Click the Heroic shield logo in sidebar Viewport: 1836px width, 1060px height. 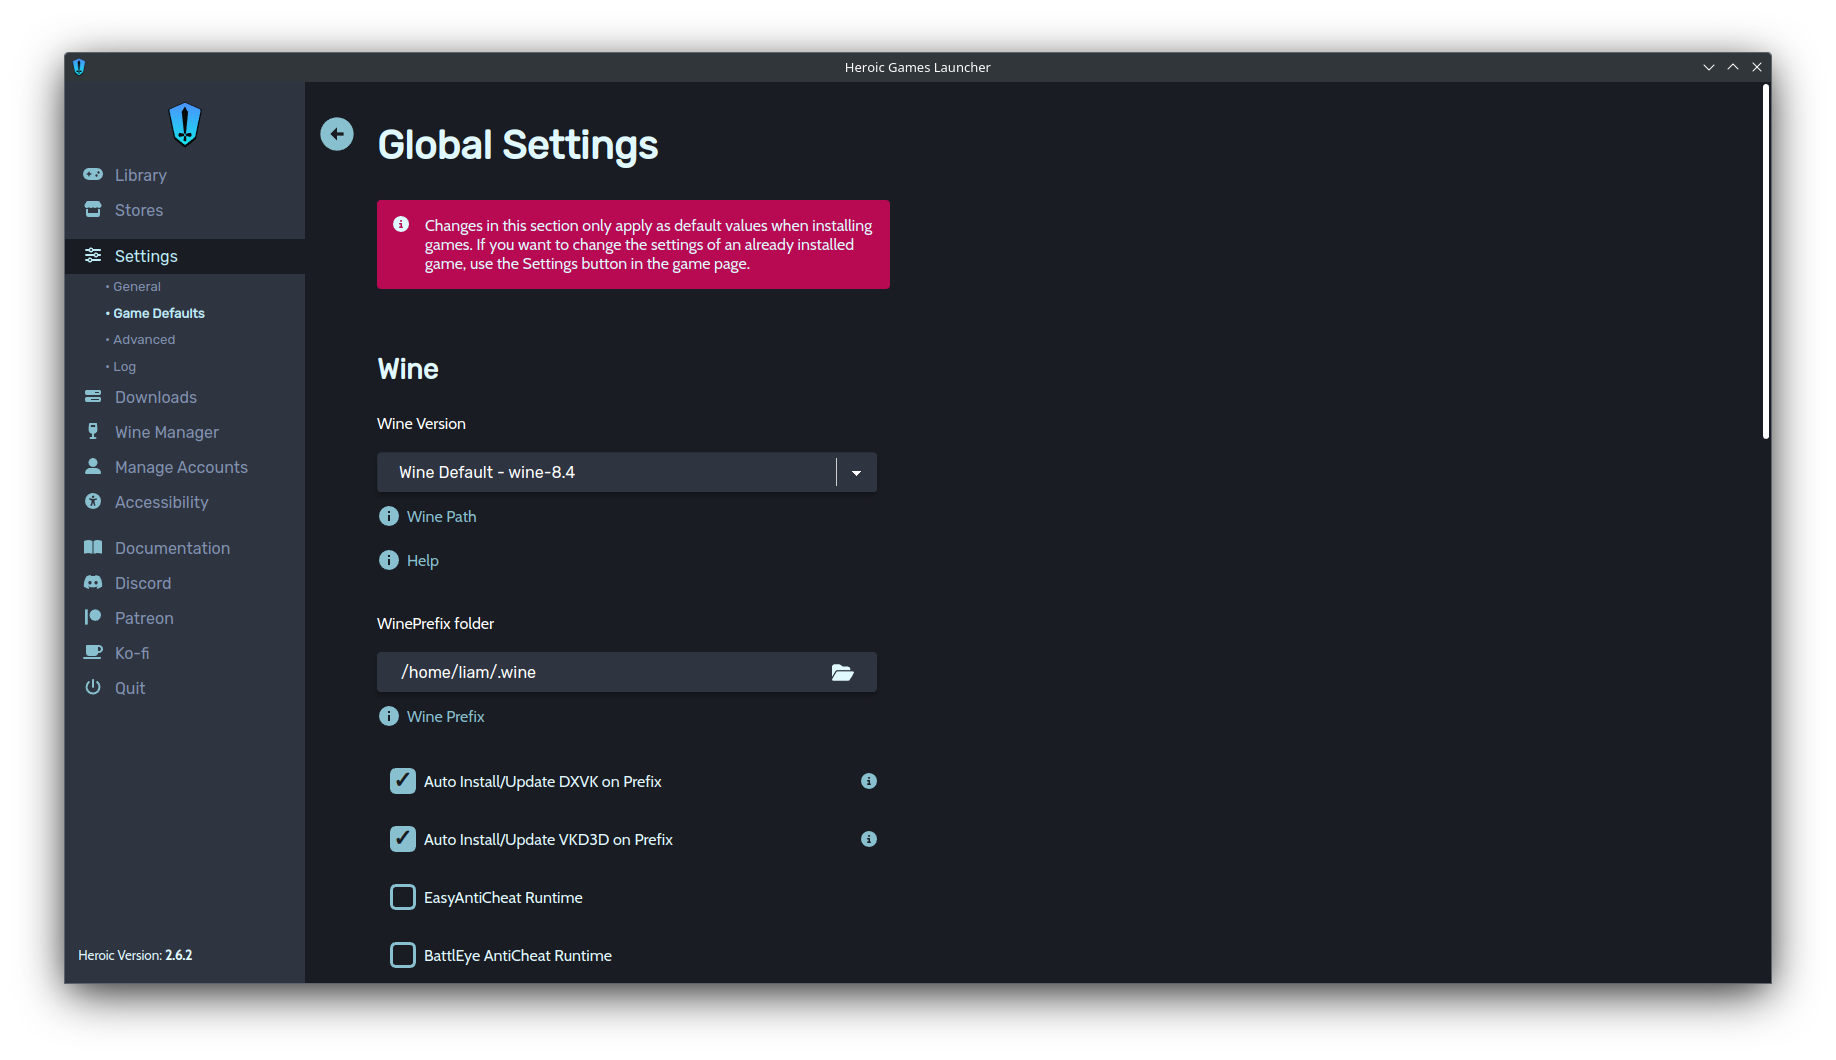(x=185, y=124)
